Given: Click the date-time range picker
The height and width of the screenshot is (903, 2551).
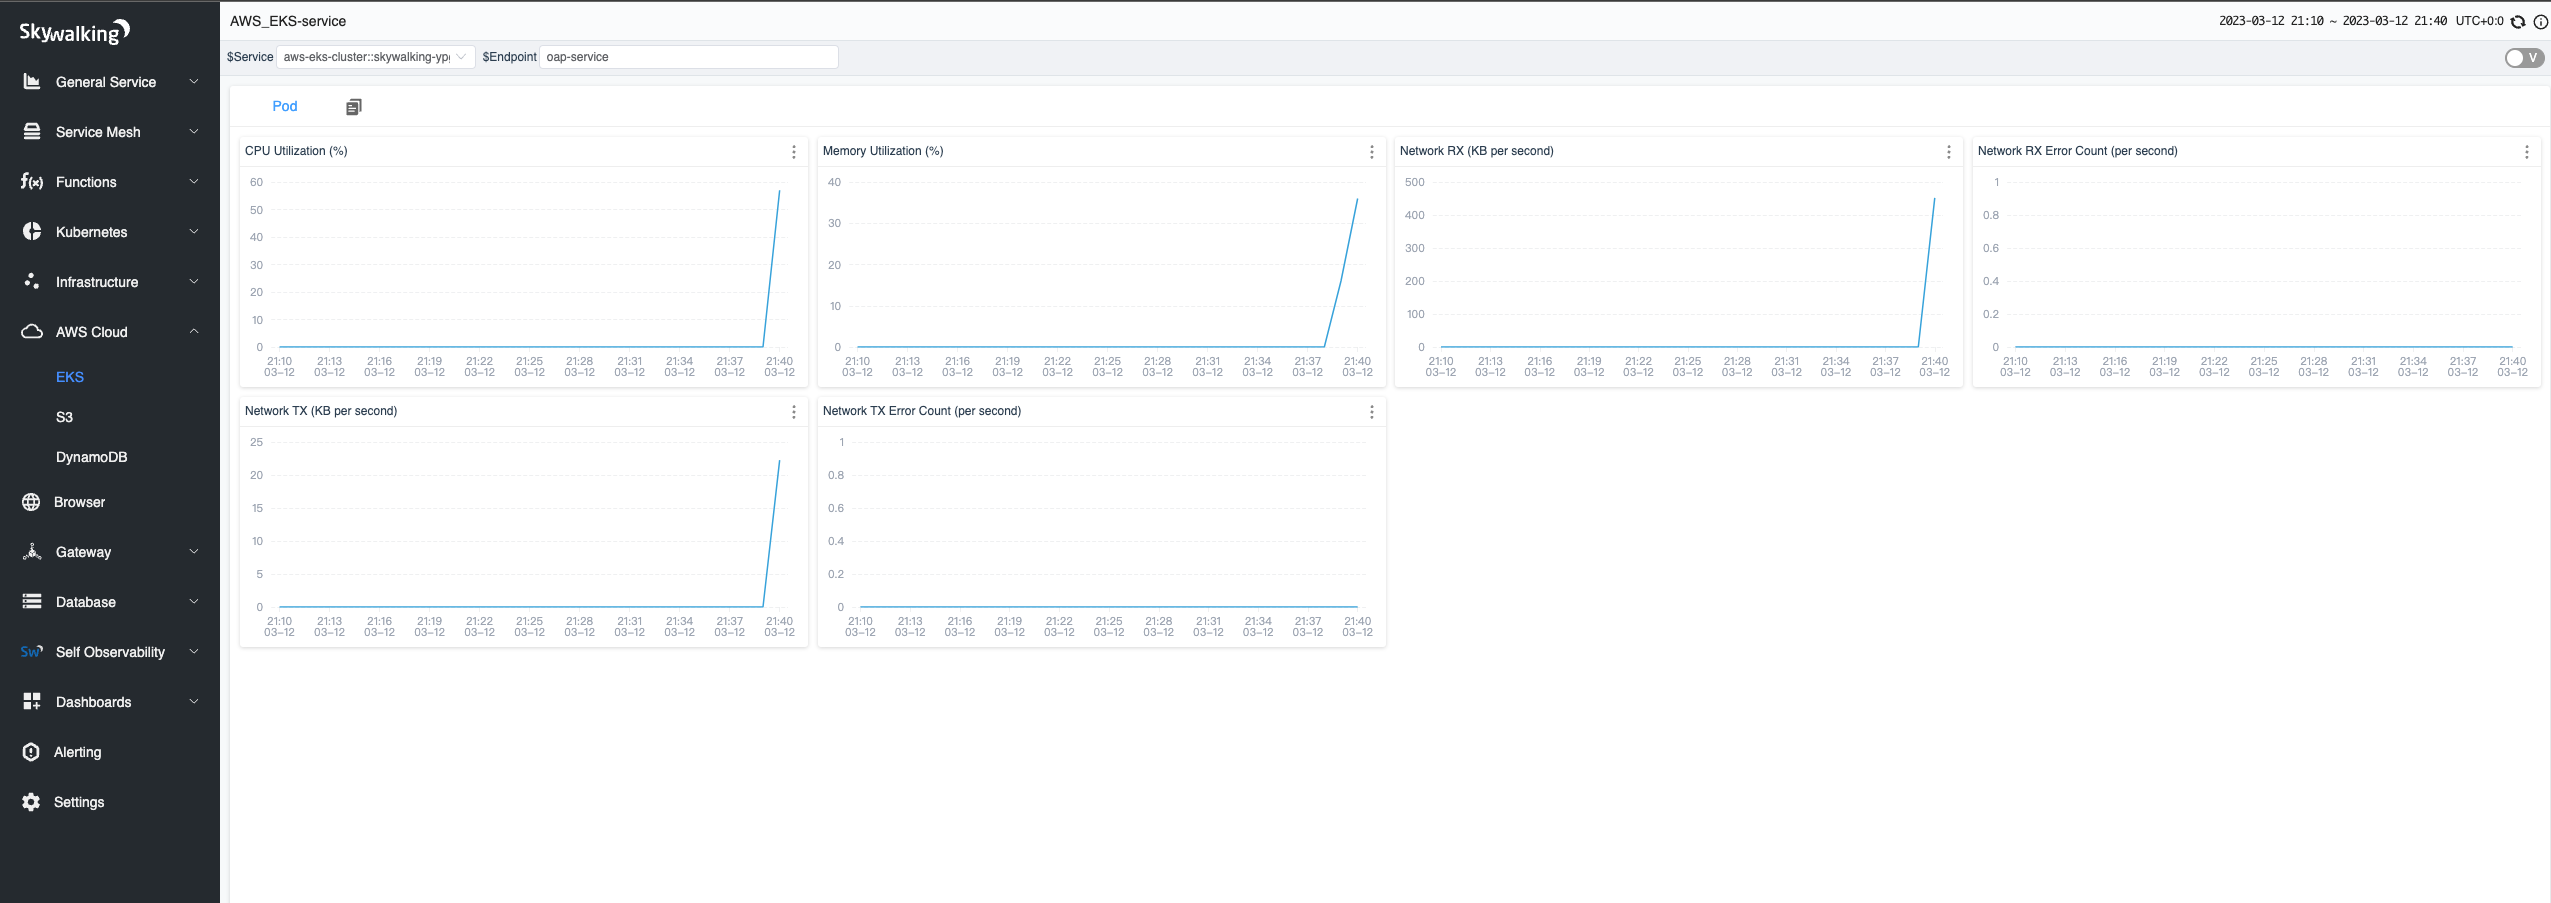Looking at the screenshot, I should [x=2332, y=21].
